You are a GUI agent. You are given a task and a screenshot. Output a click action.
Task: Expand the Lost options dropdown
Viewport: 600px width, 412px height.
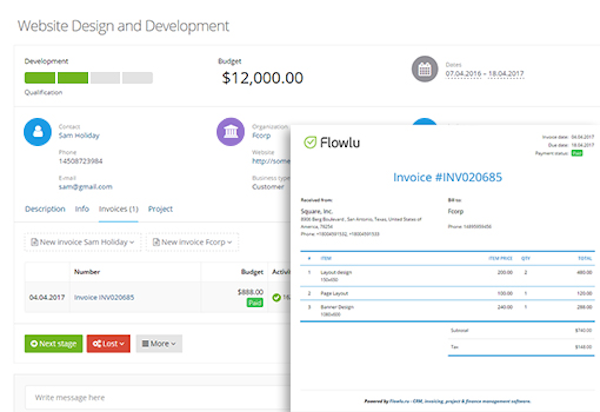pos(108,344)
